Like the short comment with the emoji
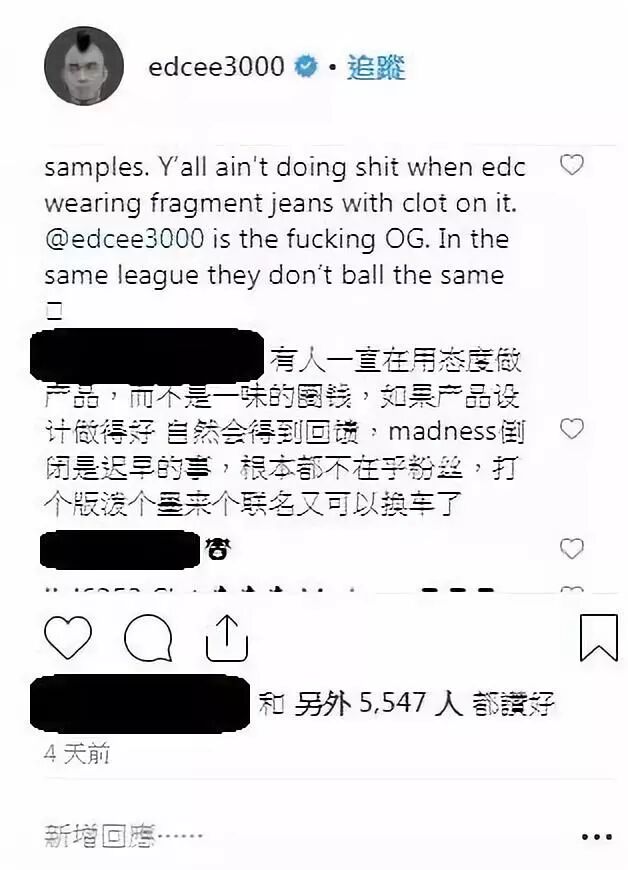628x870 pixels. point(571,549)
